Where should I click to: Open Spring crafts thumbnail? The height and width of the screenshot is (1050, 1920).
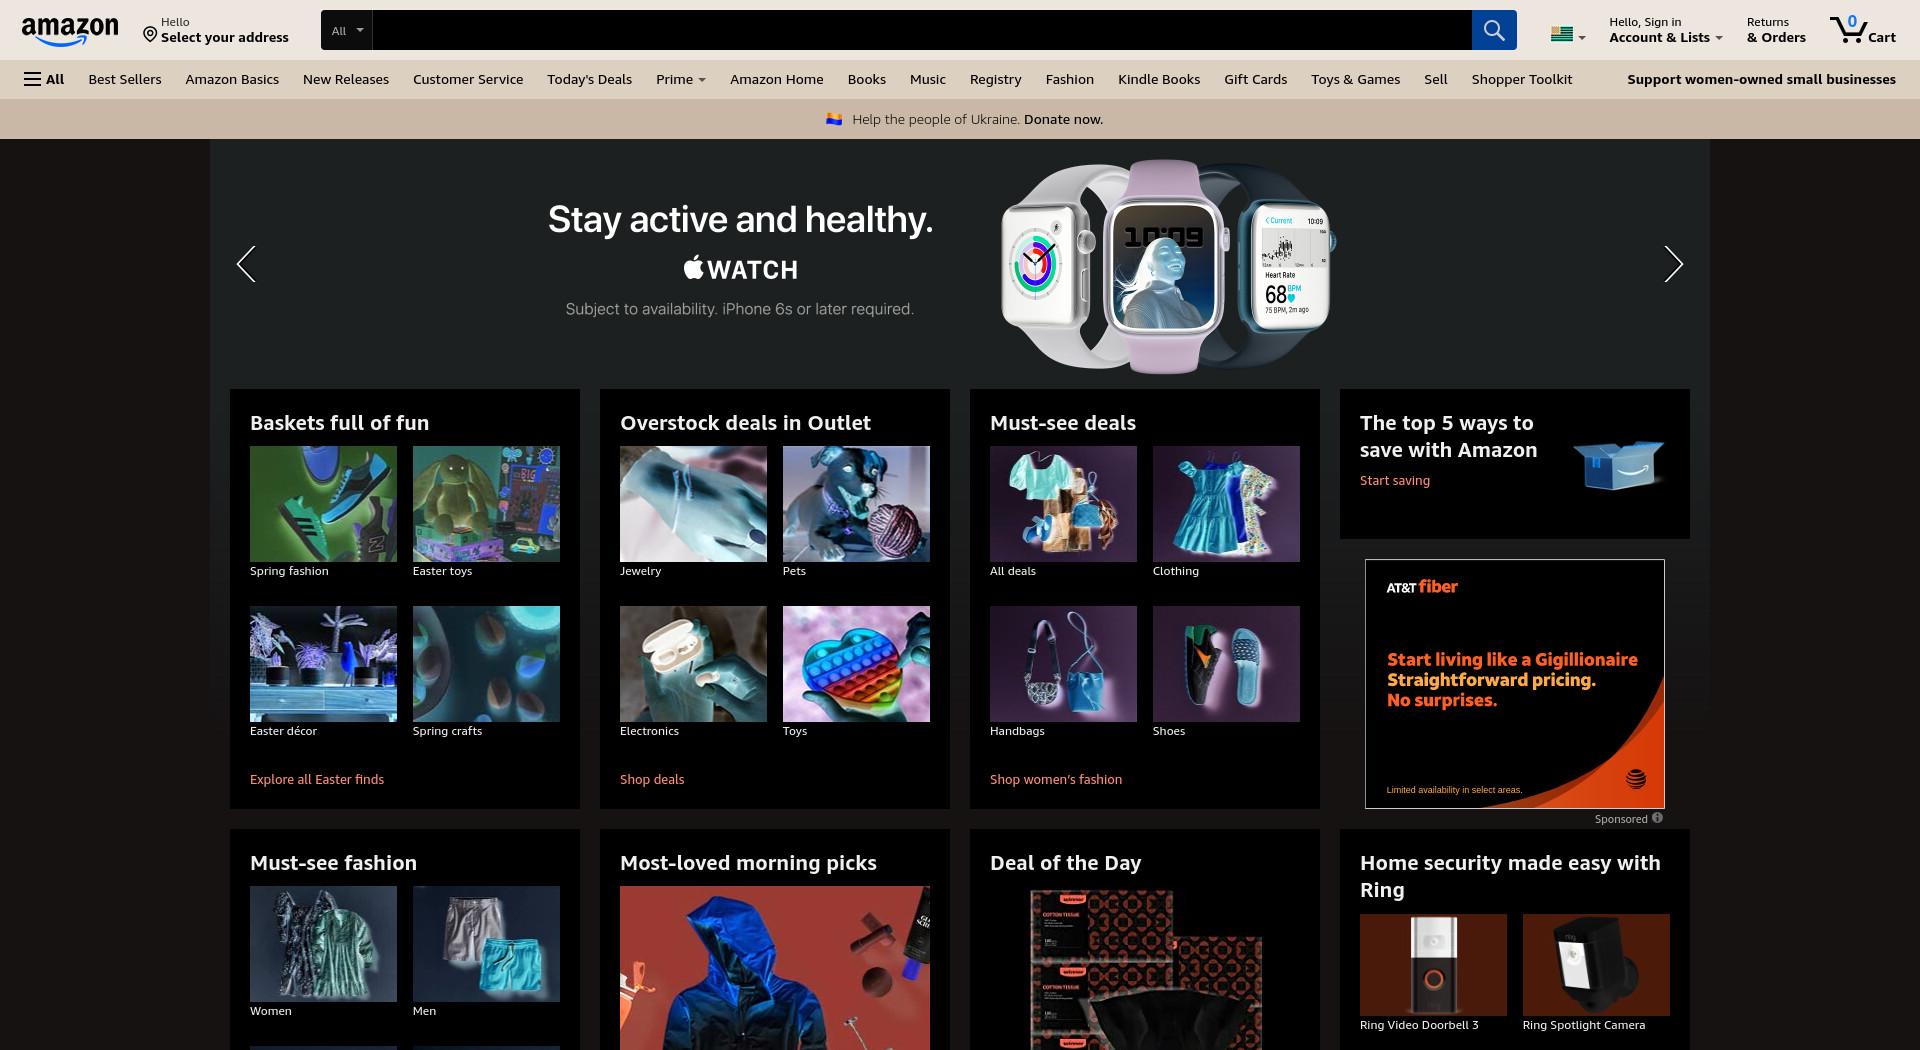tap(486, 664)
